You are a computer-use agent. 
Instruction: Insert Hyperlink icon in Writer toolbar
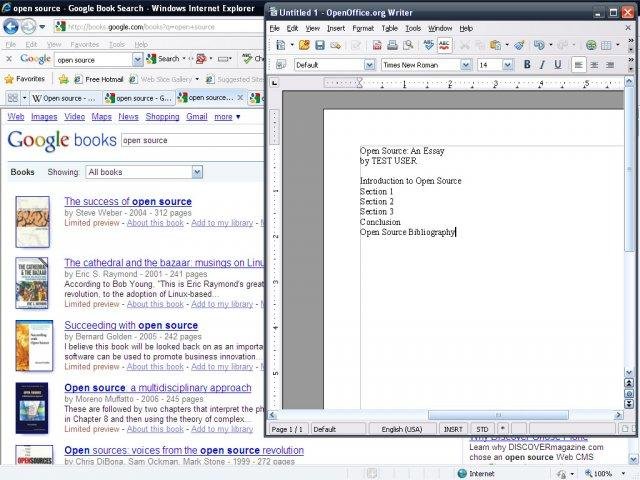coord(591,45)
